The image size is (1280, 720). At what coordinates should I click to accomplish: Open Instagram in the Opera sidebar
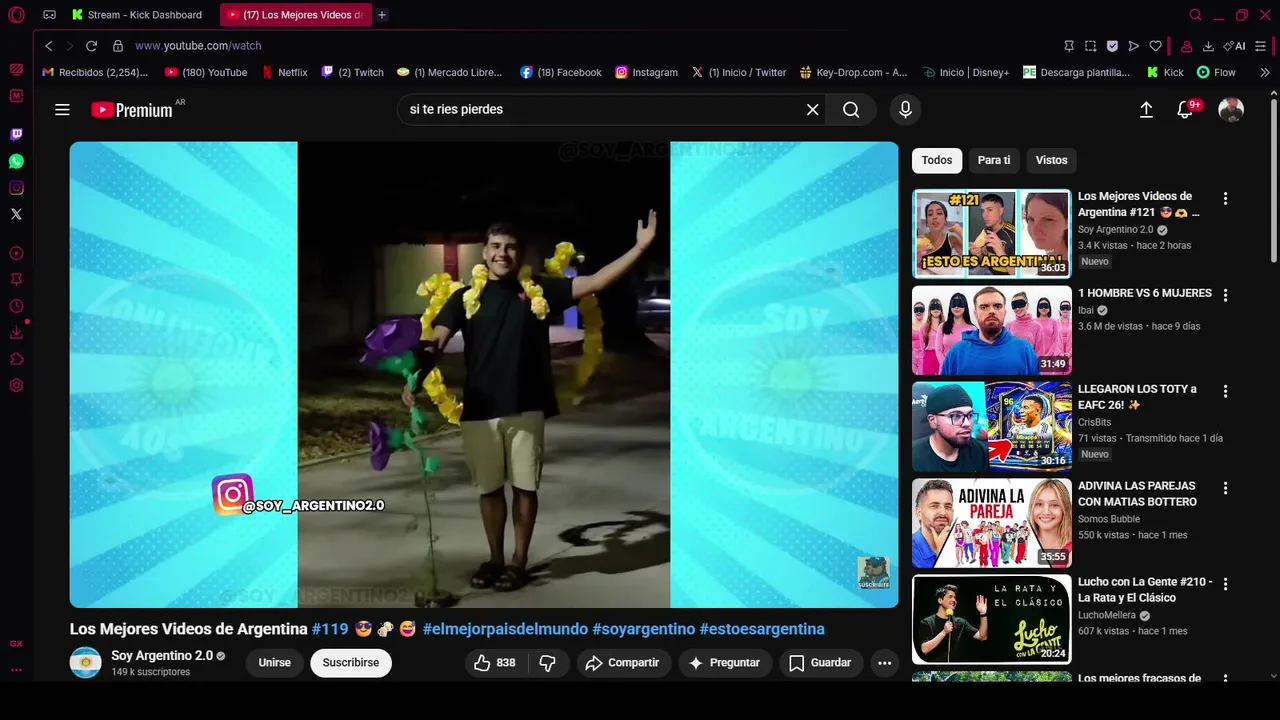pyautogui.click(x=16, y=188)
